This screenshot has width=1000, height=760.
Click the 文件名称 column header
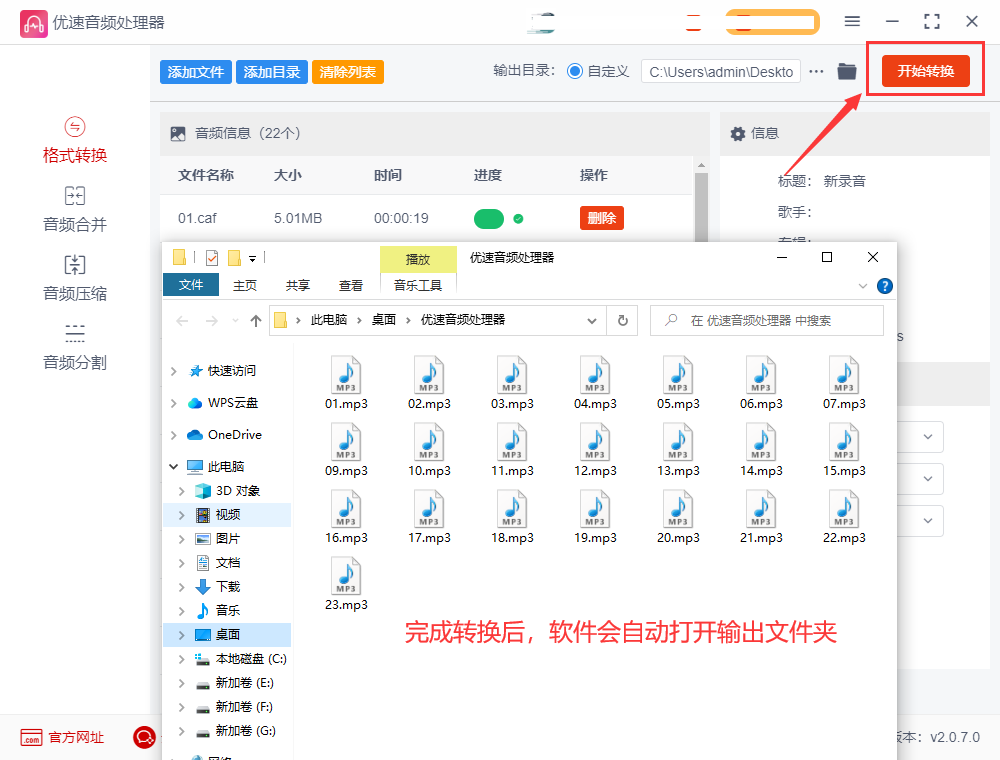click(x=206, y=175)
